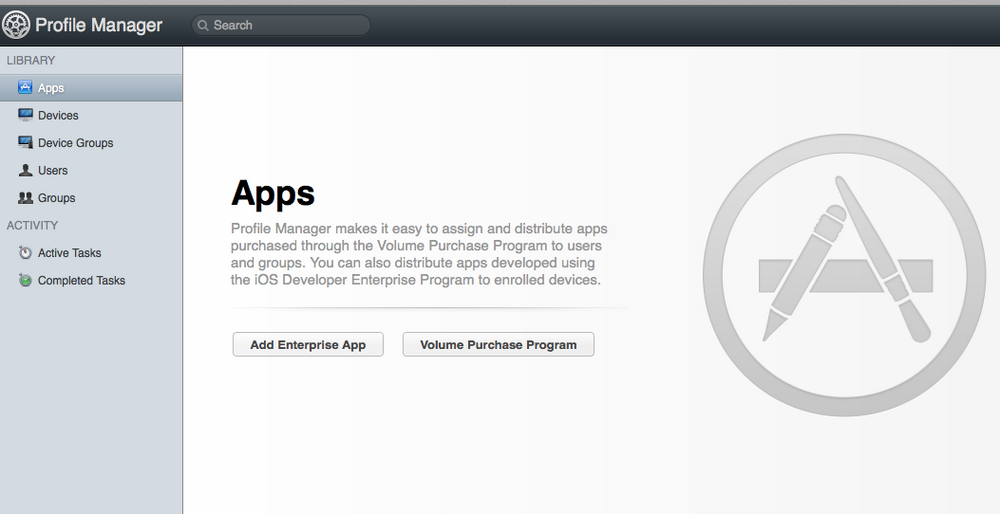Select Apps in the Library sidebar

[91, 88]
